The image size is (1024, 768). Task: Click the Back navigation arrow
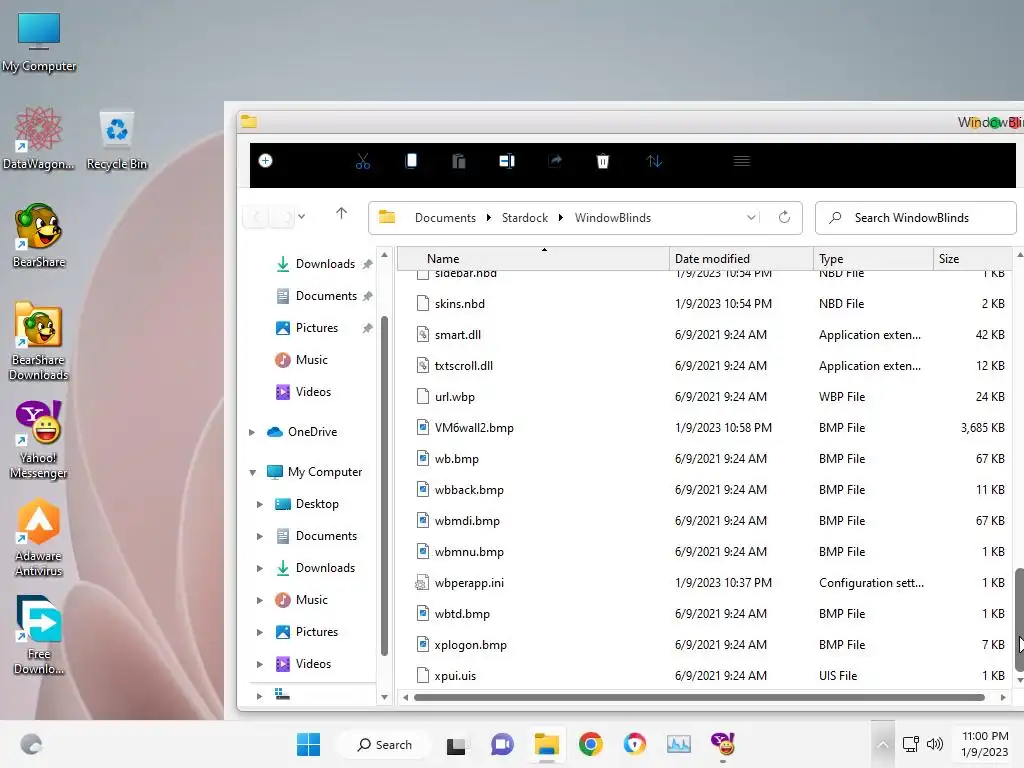point(257,217)
